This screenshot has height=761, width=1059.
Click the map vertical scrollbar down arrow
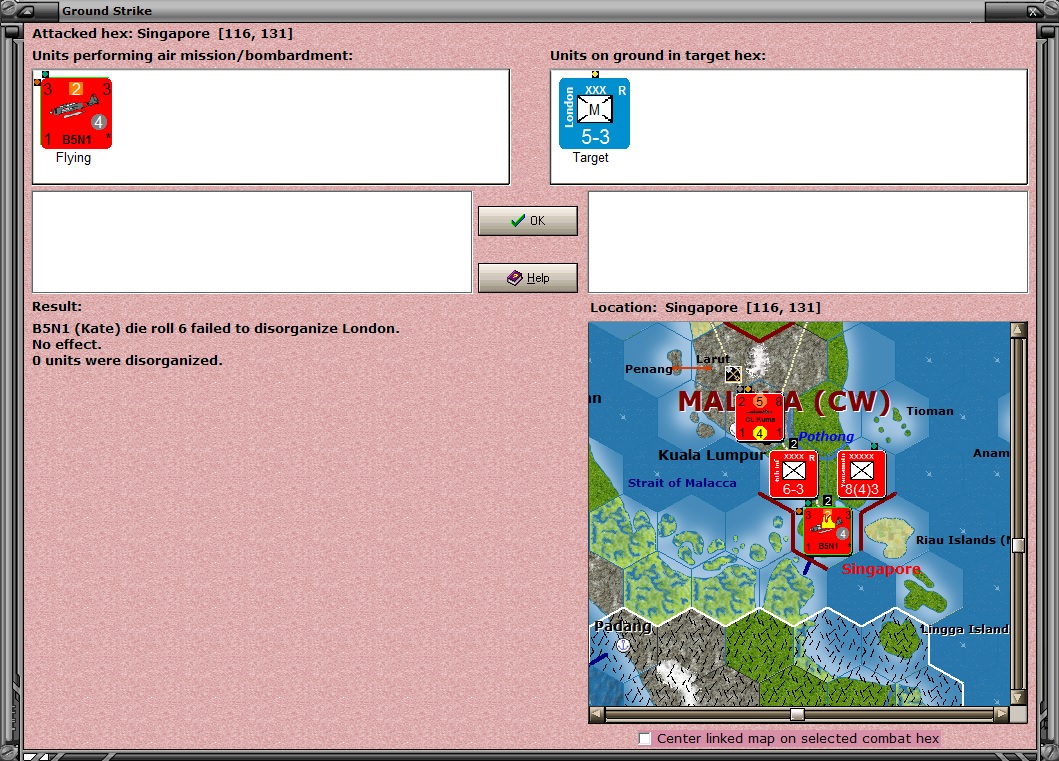[x=1018, y=697]
